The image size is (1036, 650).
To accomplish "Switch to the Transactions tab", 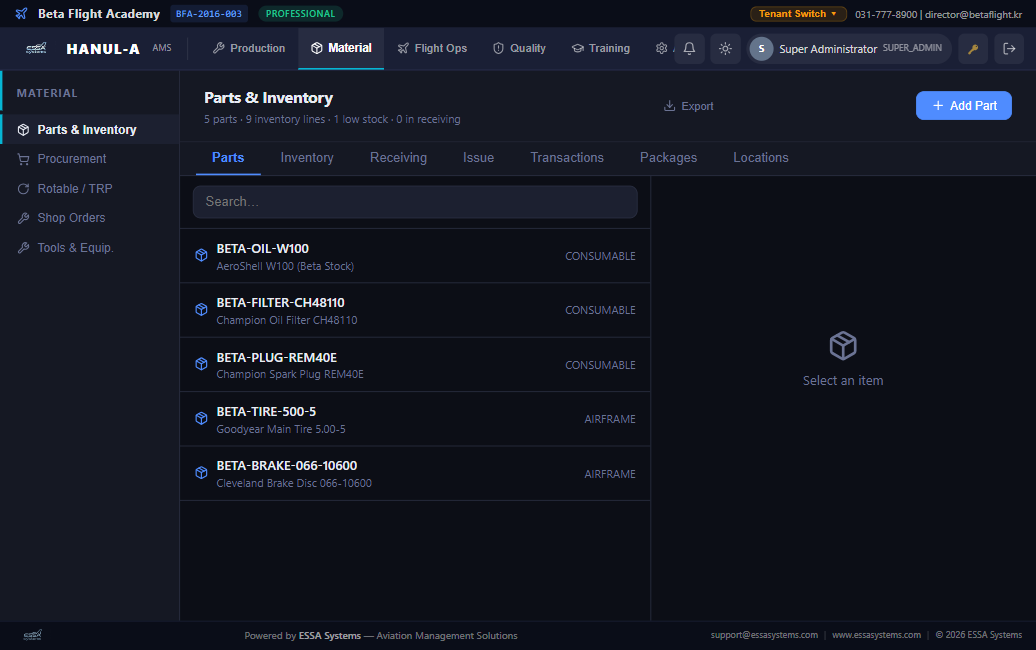I will tap(567, 158).
